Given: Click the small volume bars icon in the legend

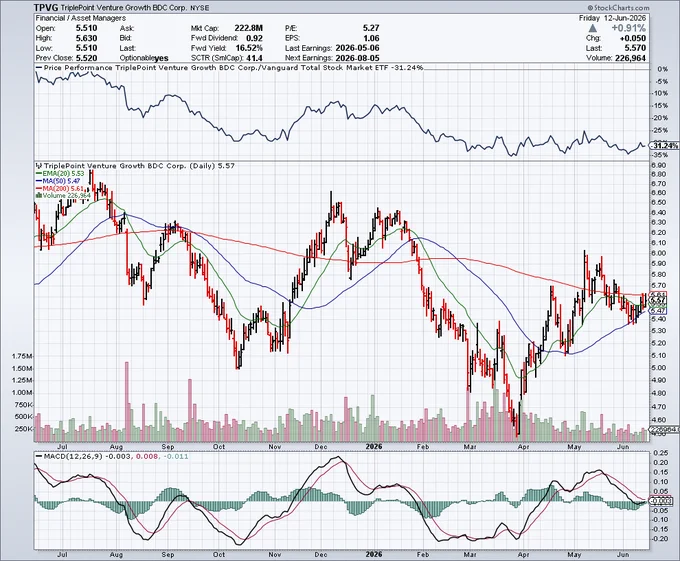Looking at the screenshot, I should (38, 196).
